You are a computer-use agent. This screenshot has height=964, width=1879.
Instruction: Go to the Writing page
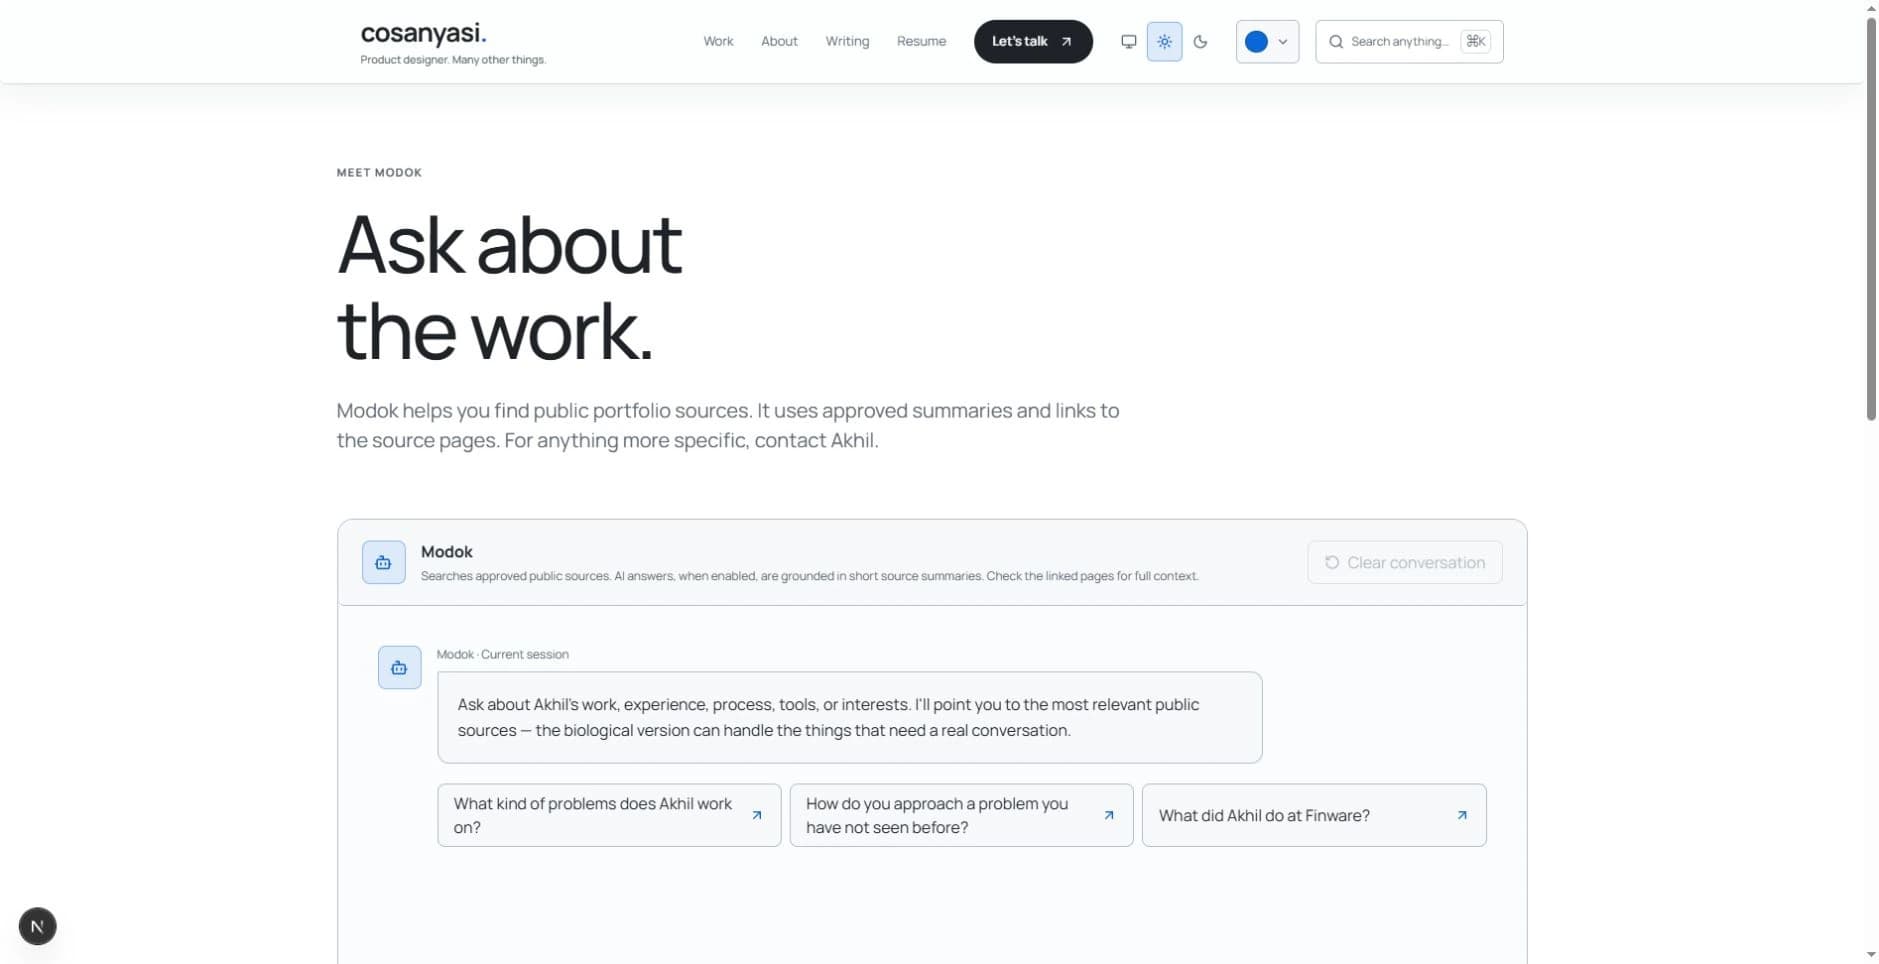click(847, 41)
